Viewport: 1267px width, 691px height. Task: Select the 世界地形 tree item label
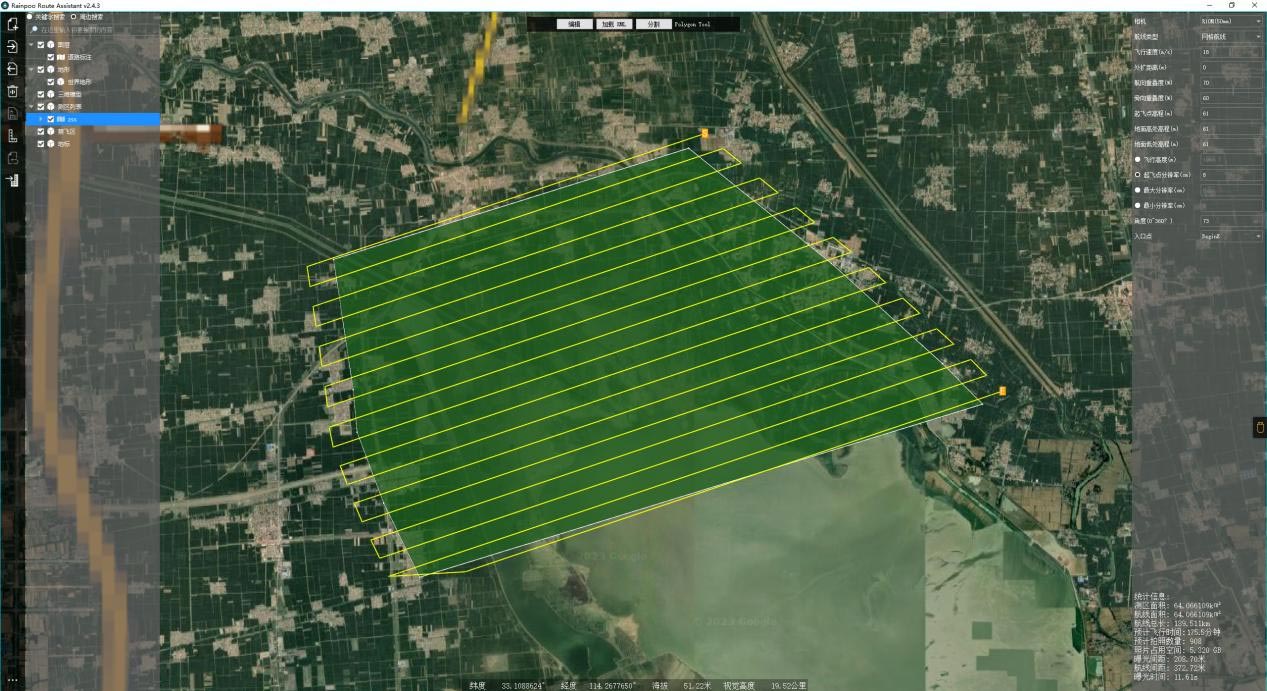pos(80,81)
